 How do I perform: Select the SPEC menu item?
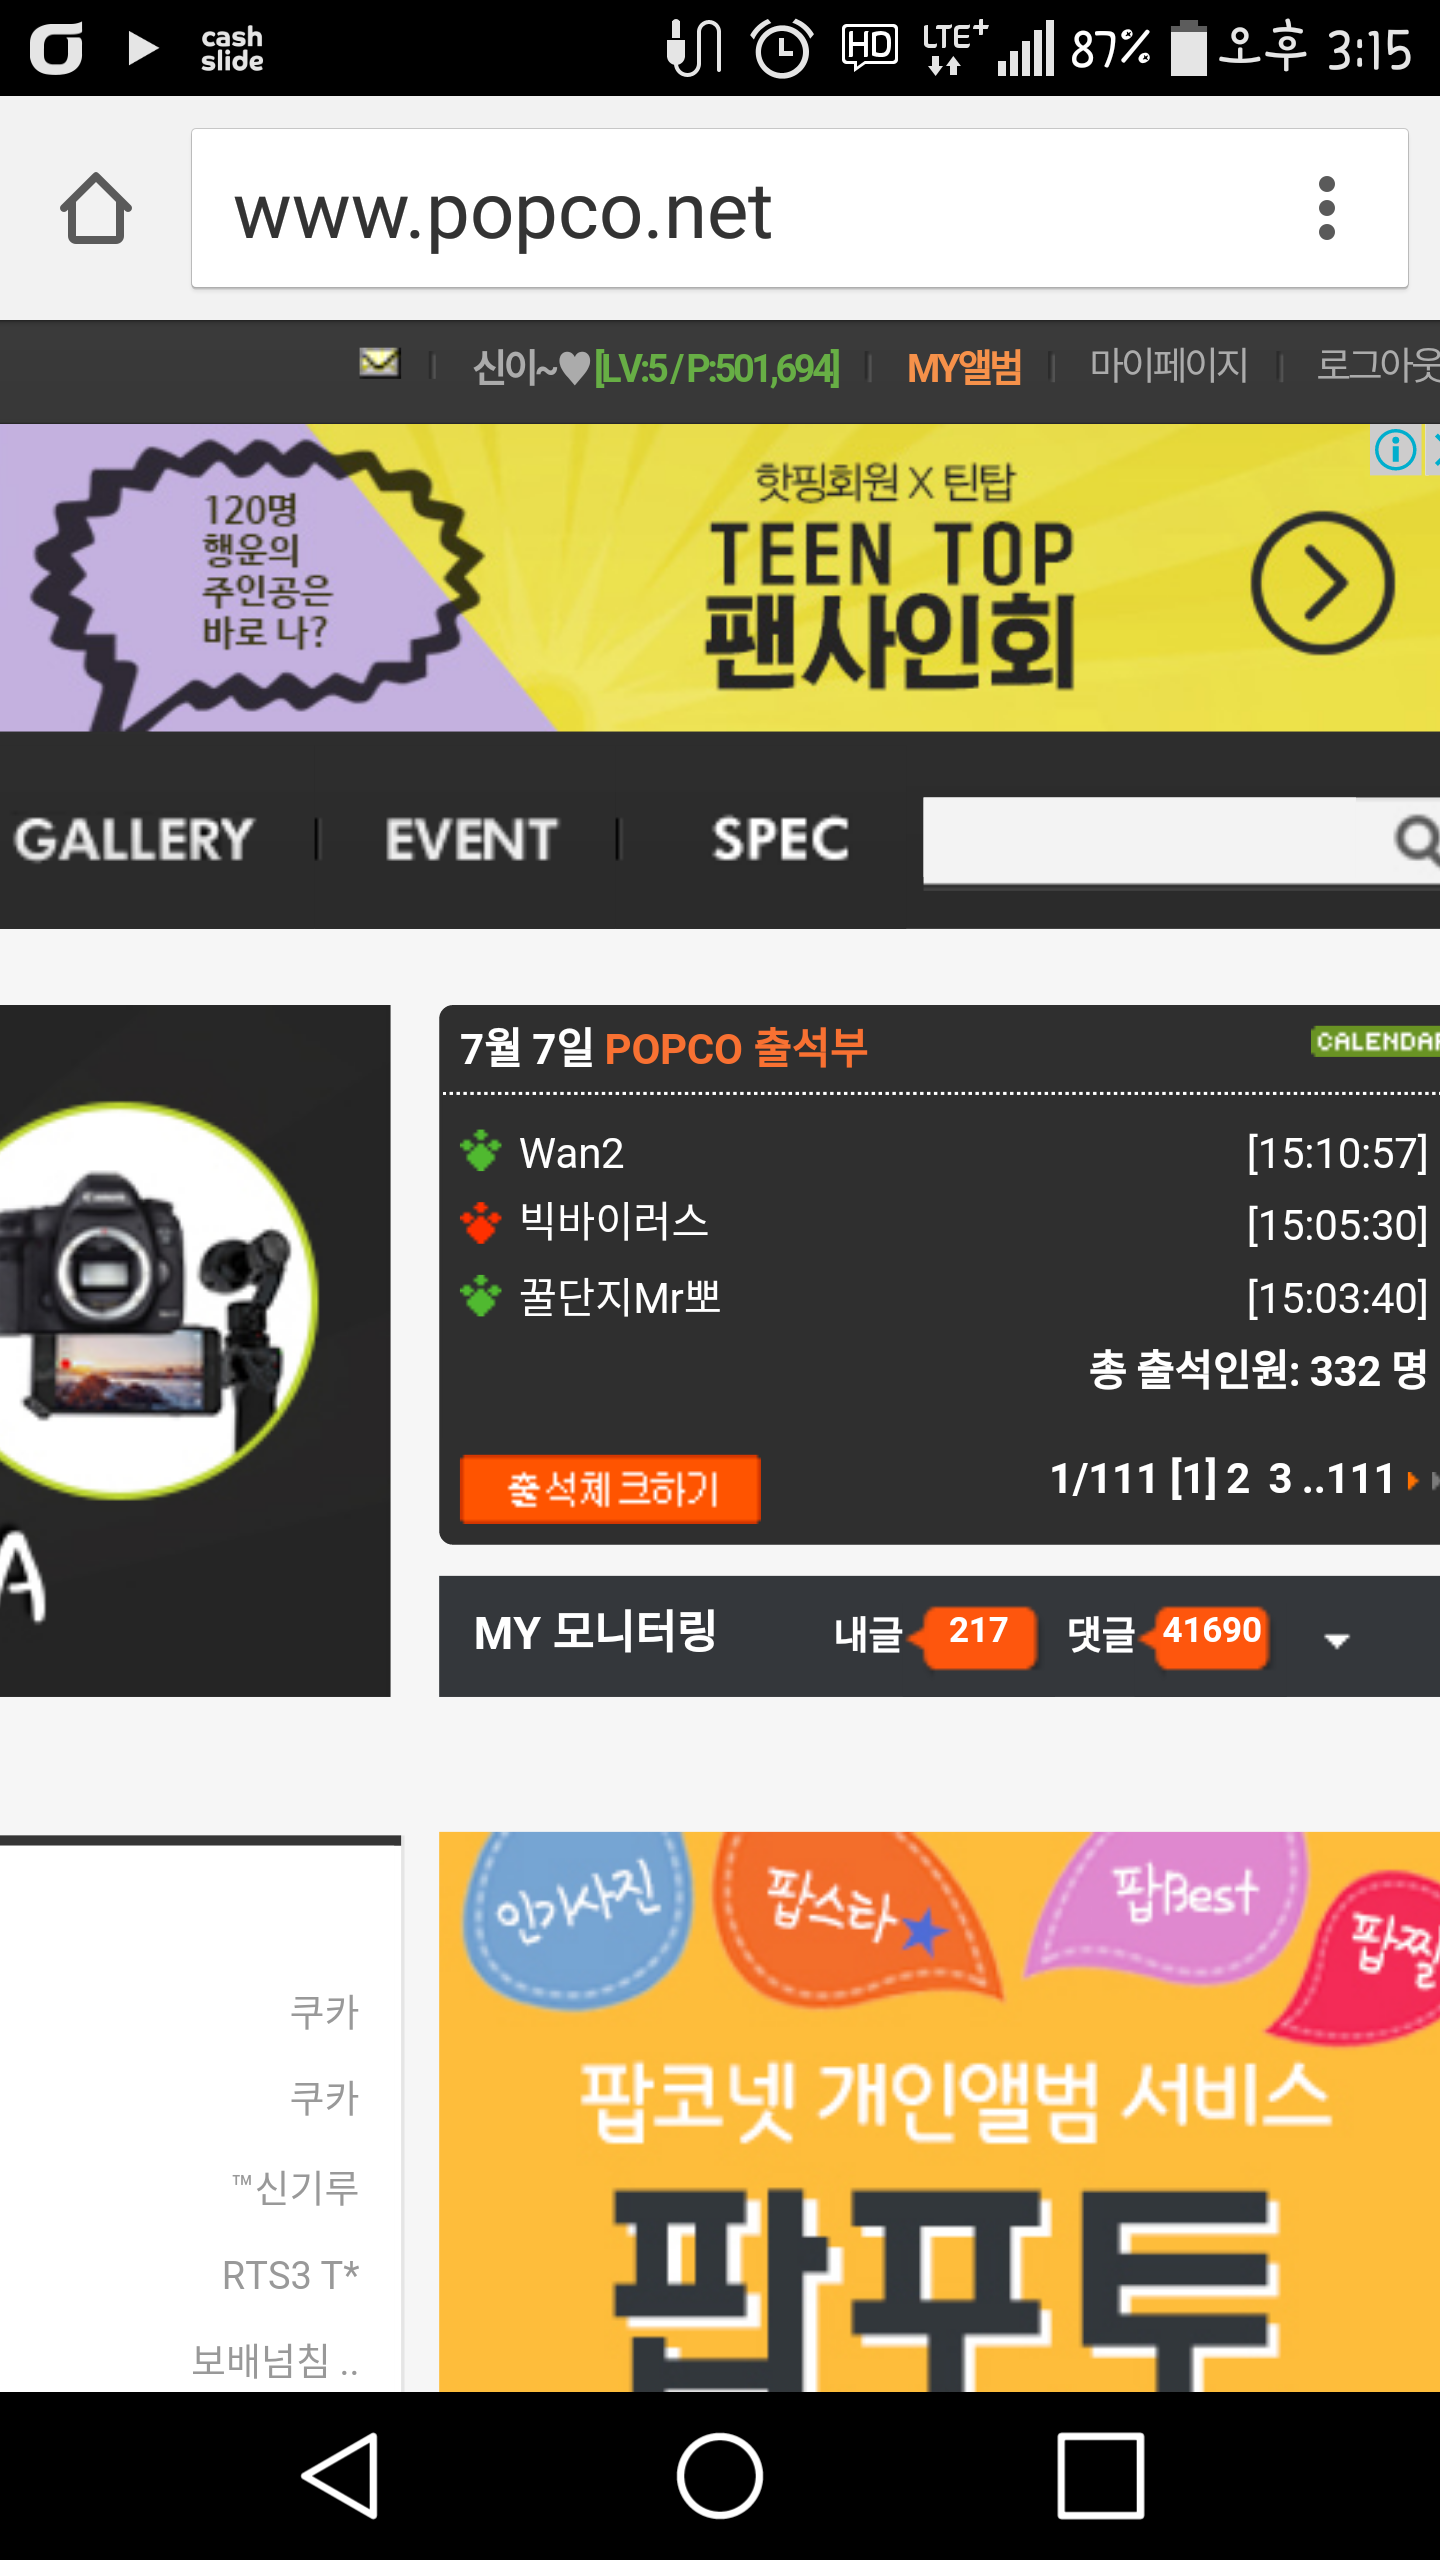click(x=780, y=839)
